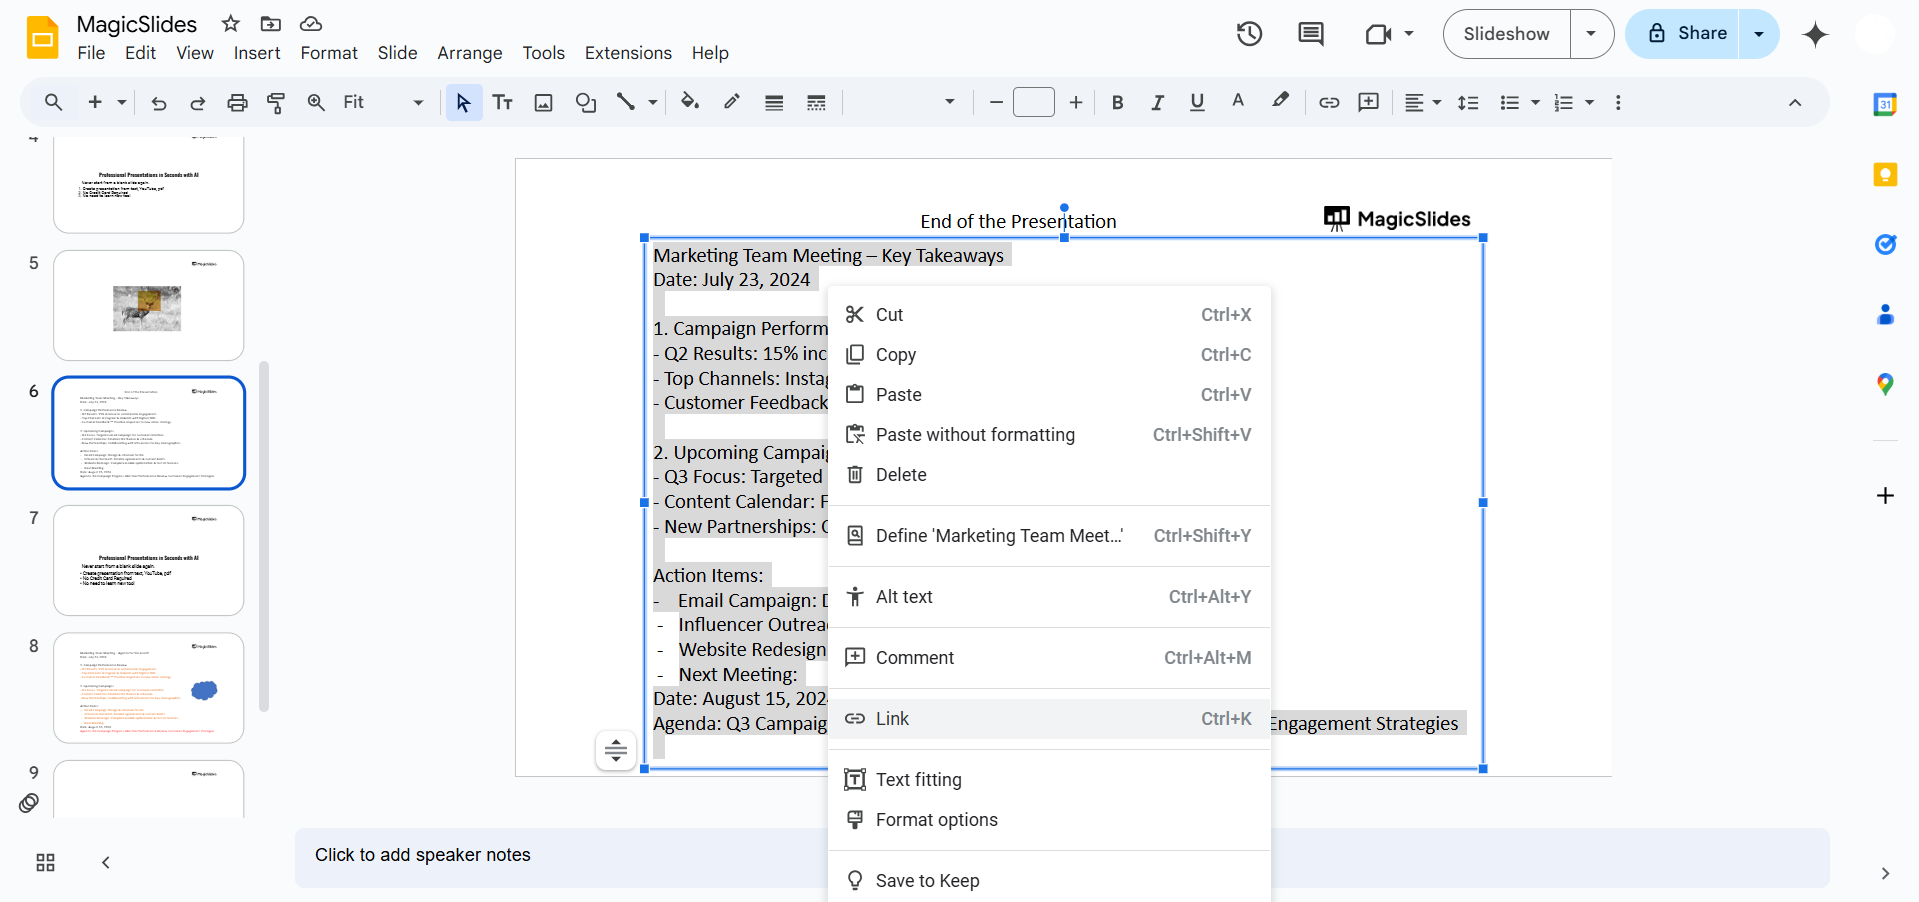Star the MagicSlides presentation
This screenshot has height=902, width=1919.
click(231, 23)
